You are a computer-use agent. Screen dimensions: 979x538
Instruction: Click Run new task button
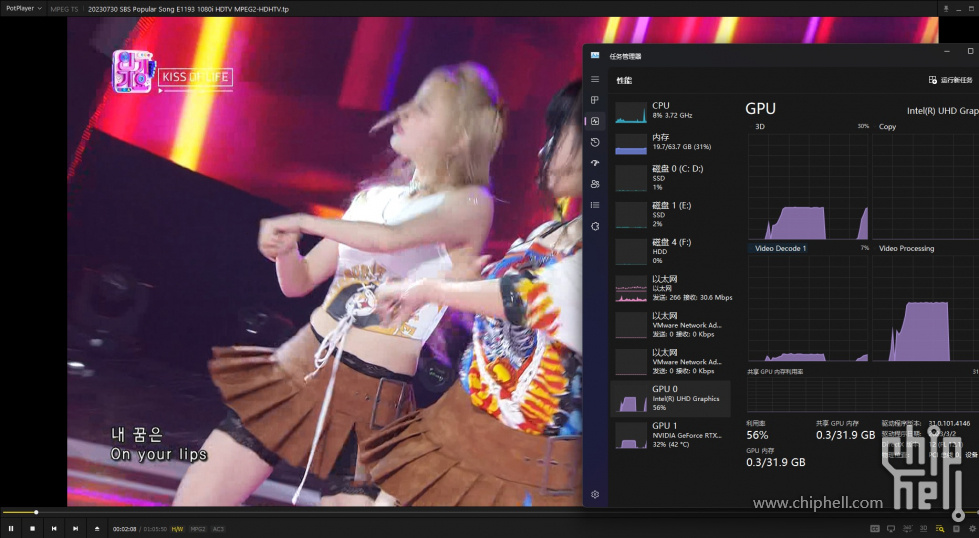(950, 80)
